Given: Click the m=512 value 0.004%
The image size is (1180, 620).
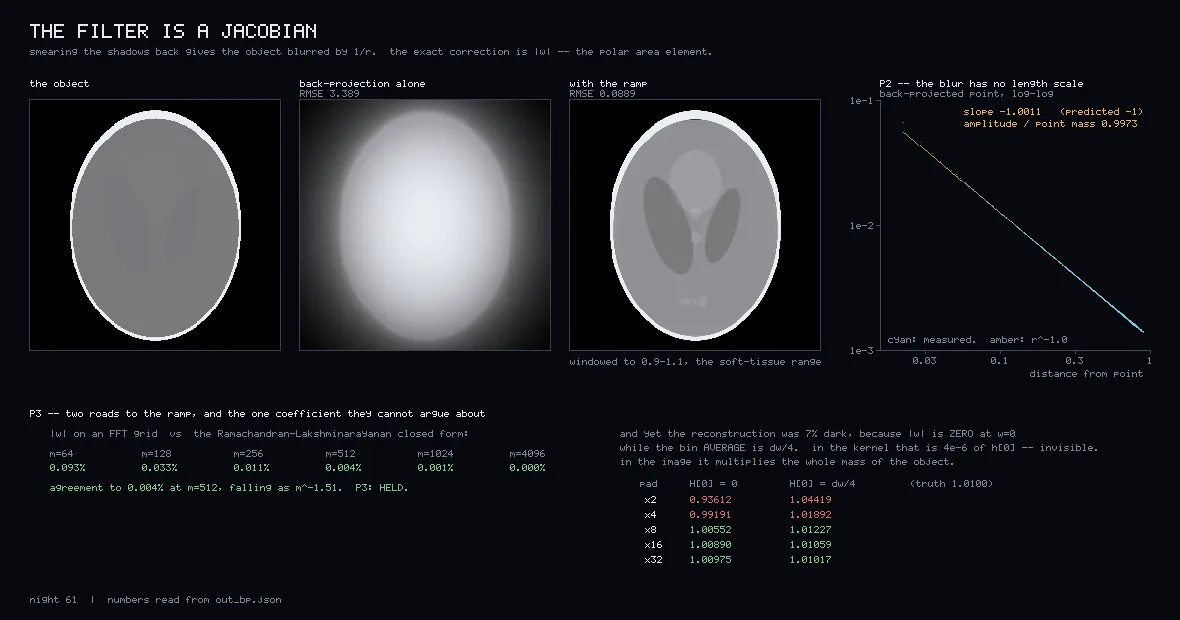Looking at the screenshot, I should click(343, 468).
